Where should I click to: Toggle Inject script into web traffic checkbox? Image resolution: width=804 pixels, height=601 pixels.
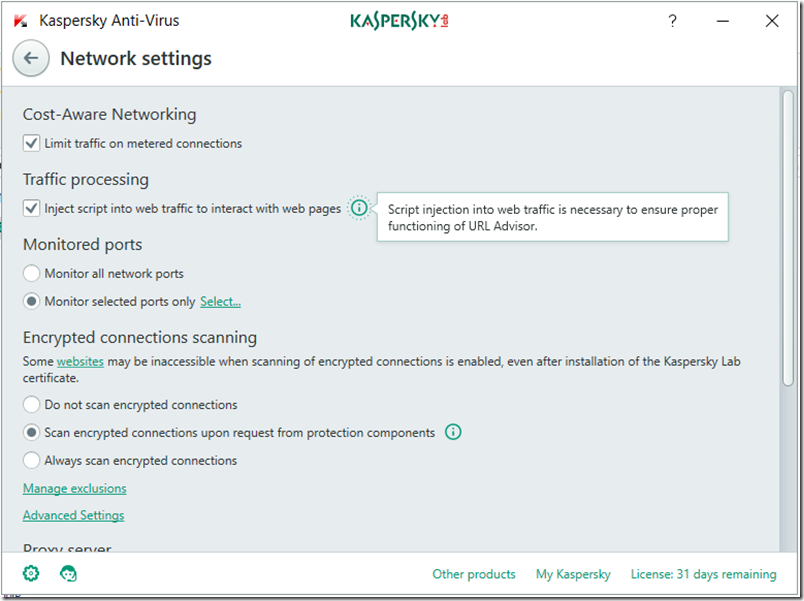(31, 208)
